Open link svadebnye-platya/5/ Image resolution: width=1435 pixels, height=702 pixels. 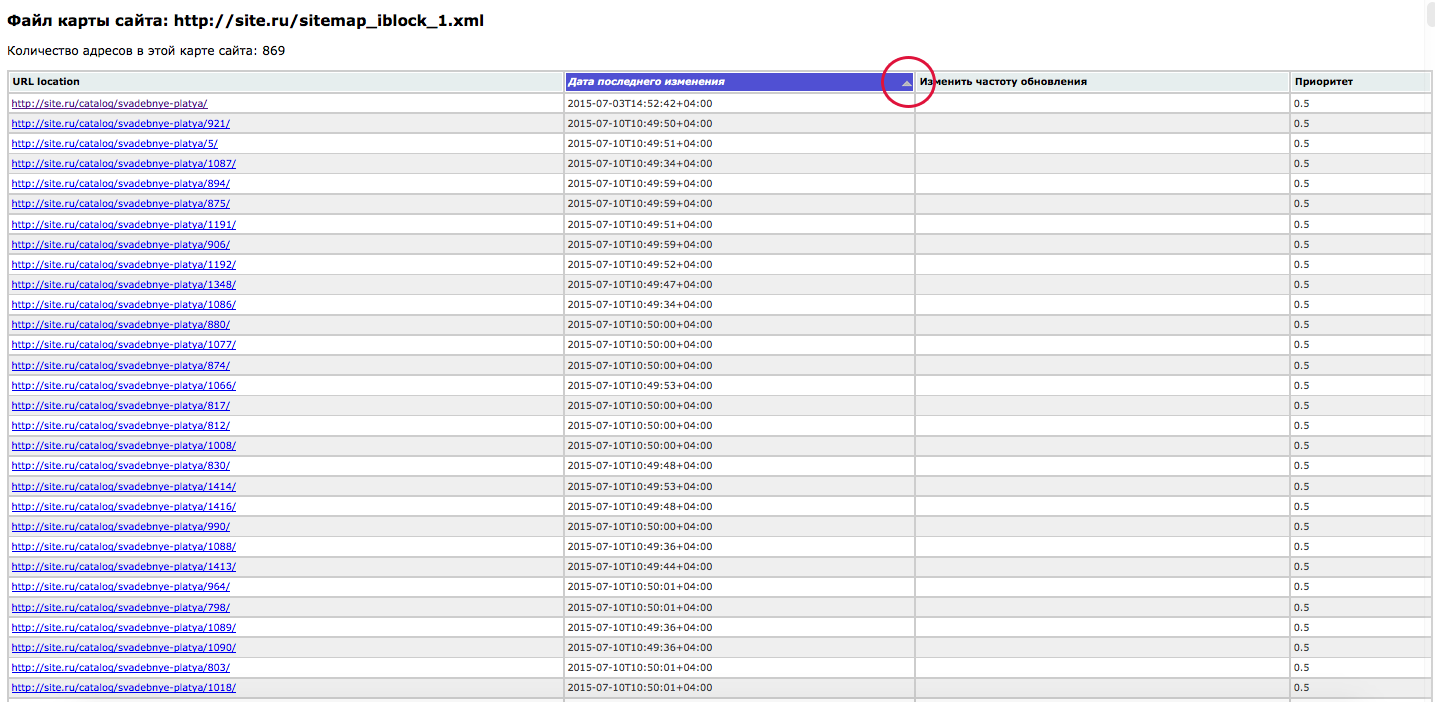click(x=114, y=143)
